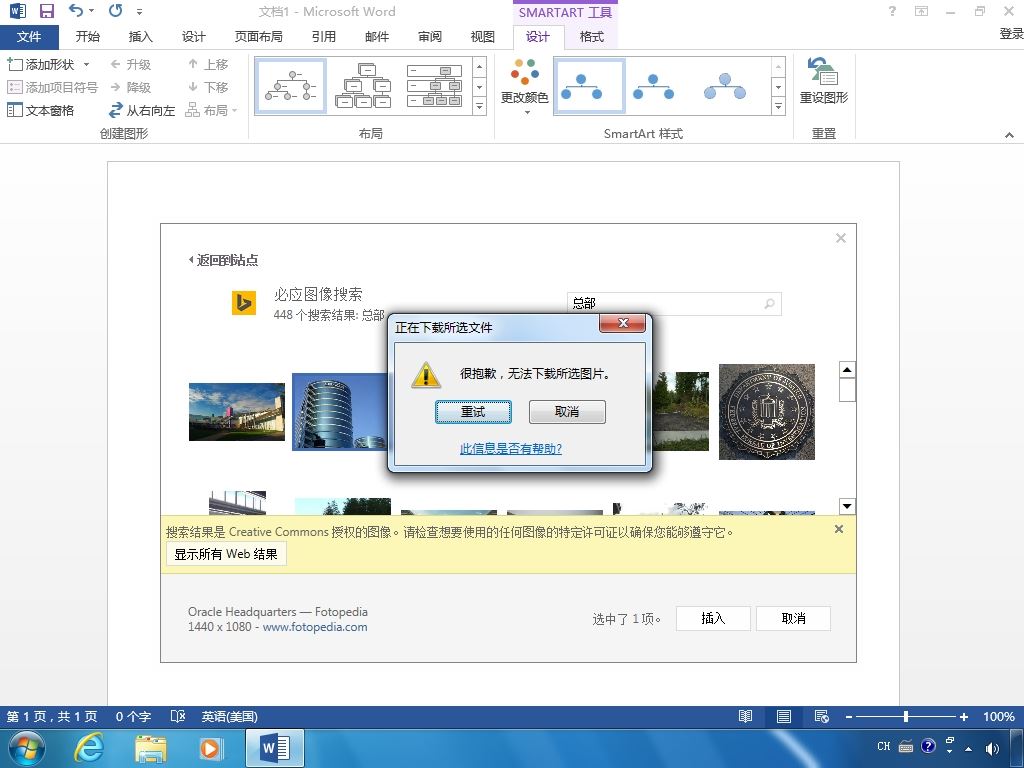The width and height of the screenshot is (1024, 768).
Task: Close the image search dialog
Action: (840, 238)
